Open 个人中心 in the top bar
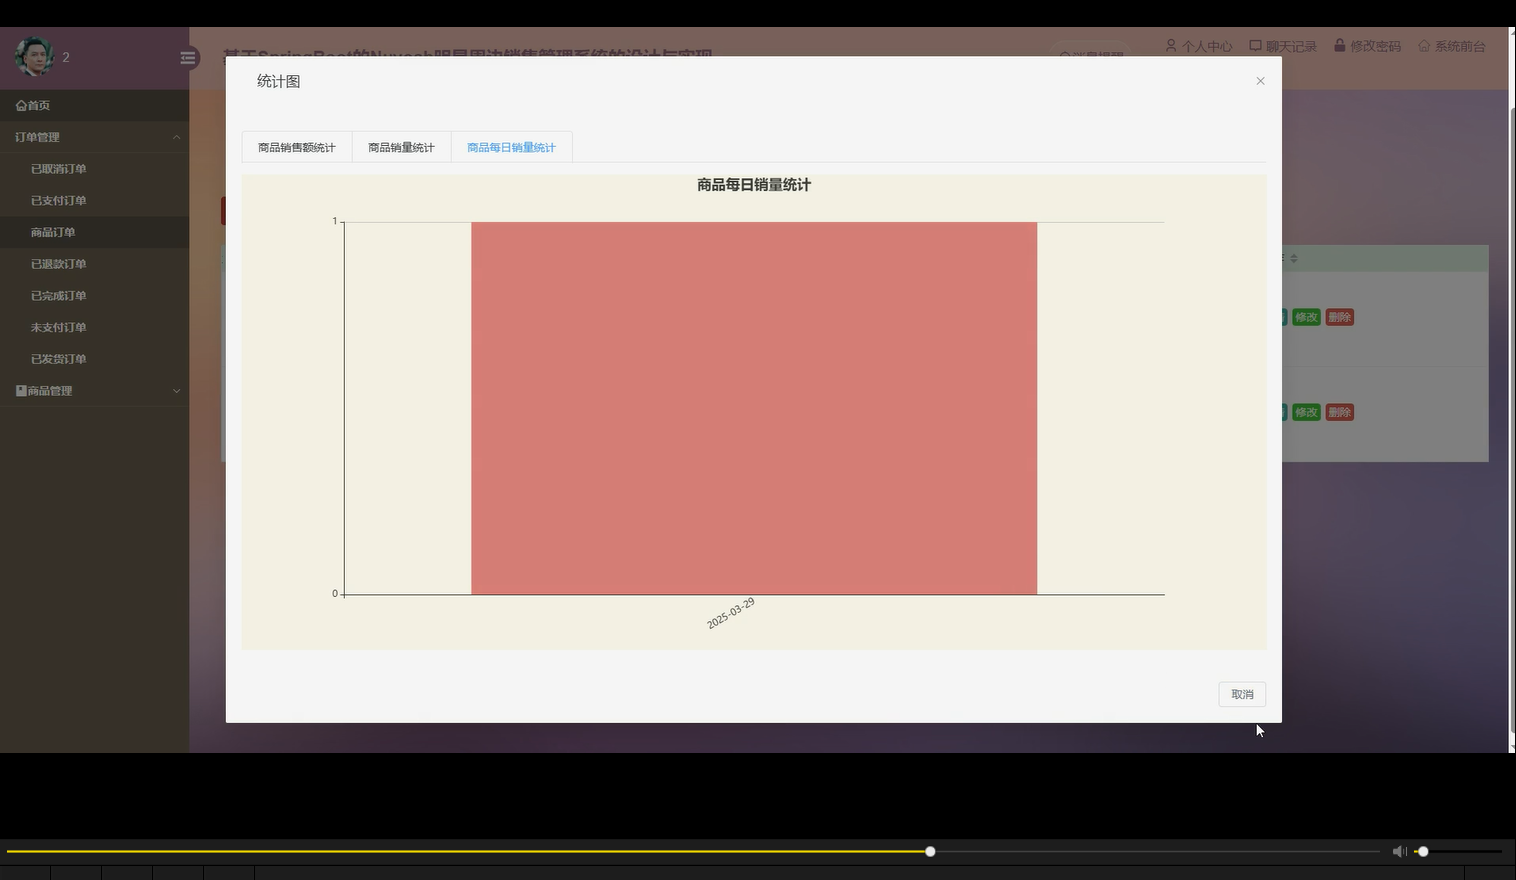 [1207, 46]
